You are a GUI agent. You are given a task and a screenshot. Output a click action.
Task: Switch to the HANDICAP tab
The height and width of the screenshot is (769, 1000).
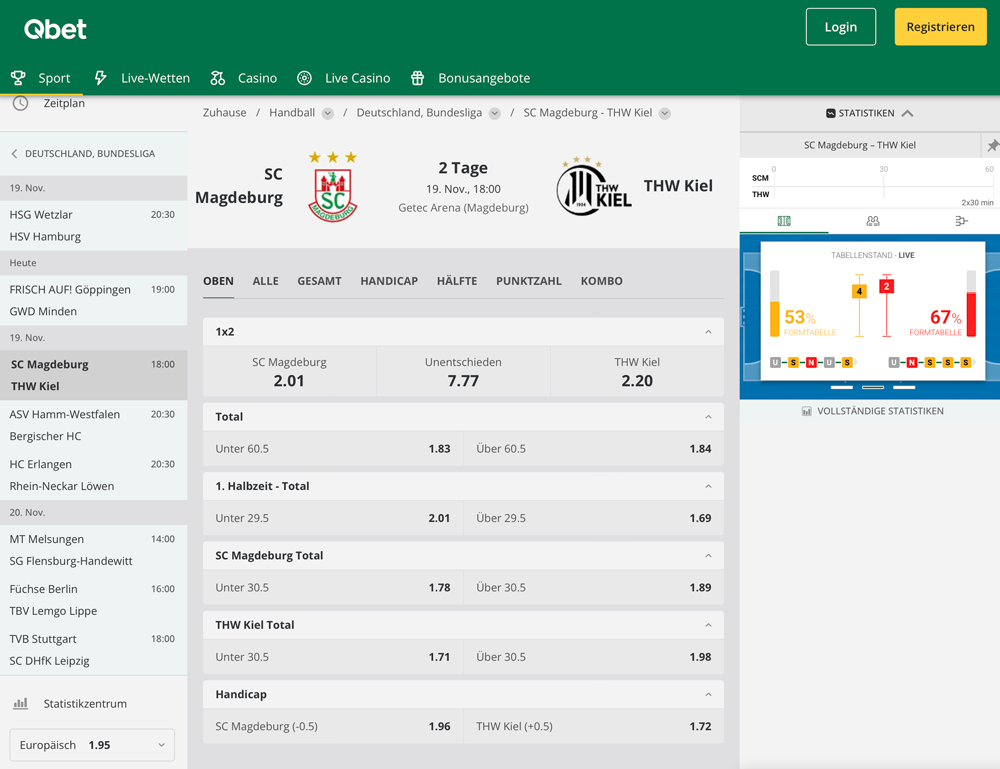[389, 281]
